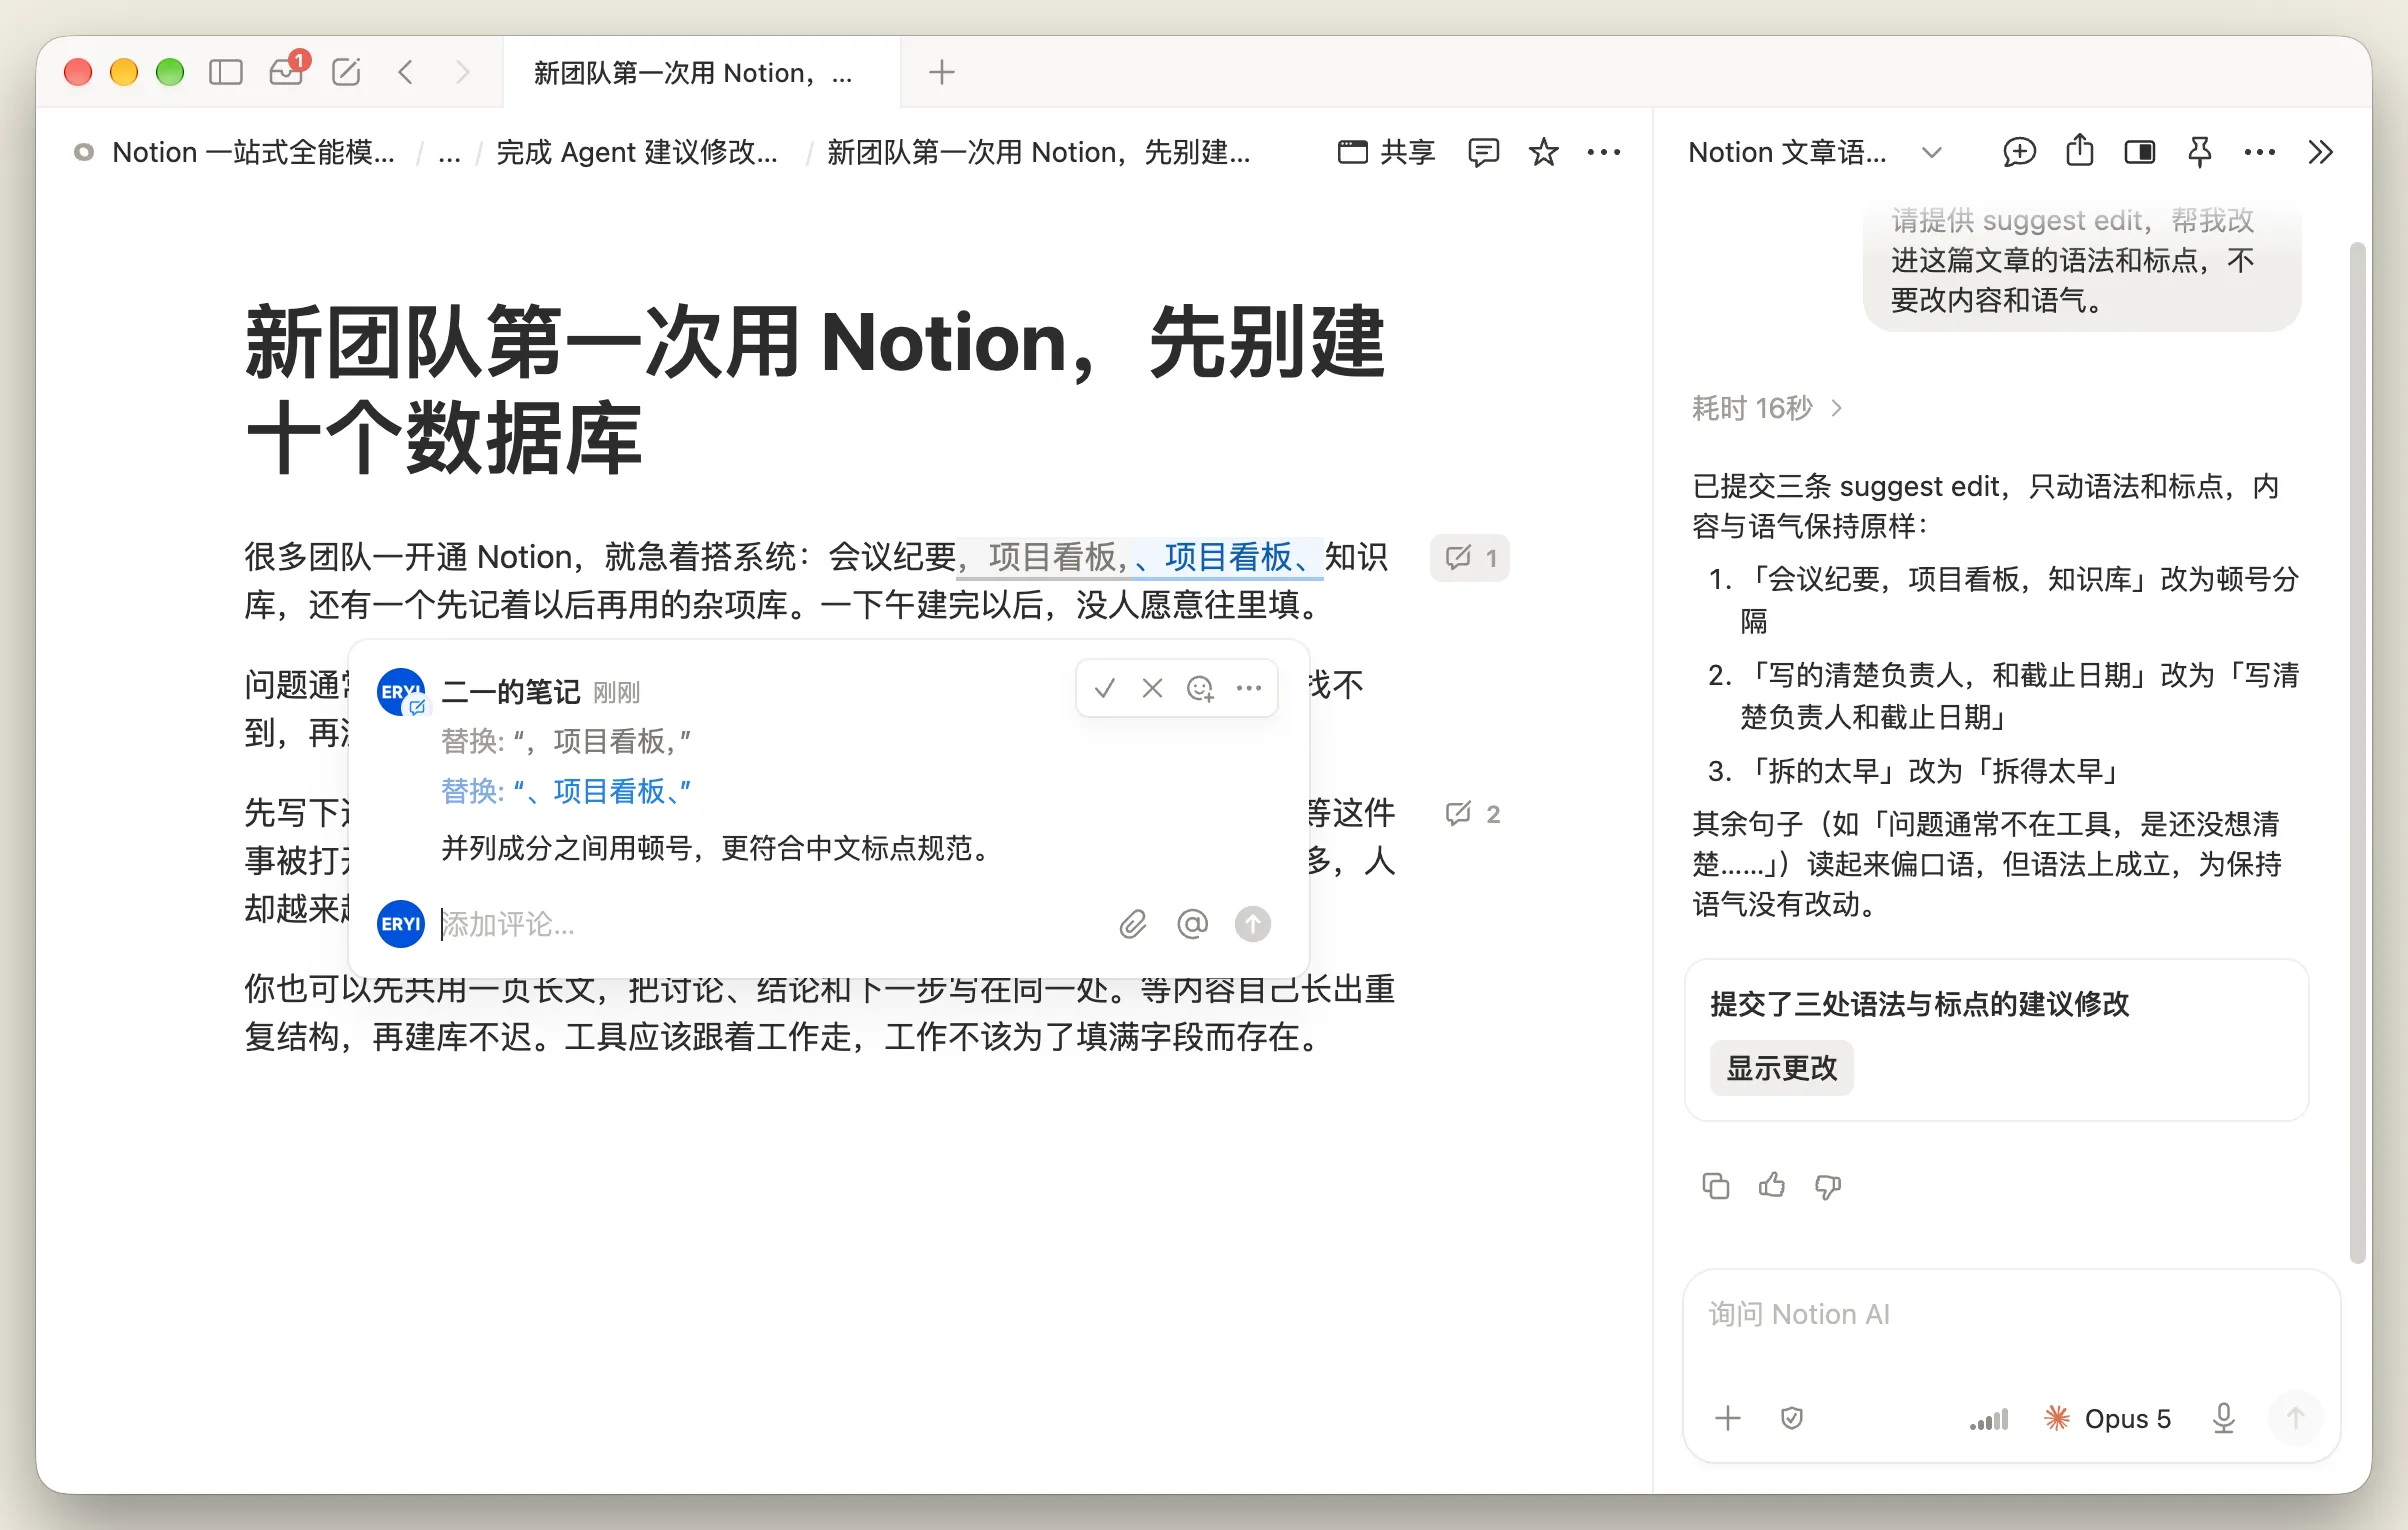Expand the 耗时 16秒 thinking details
The image size is (2408, 1530).
tap(1767, 408)
